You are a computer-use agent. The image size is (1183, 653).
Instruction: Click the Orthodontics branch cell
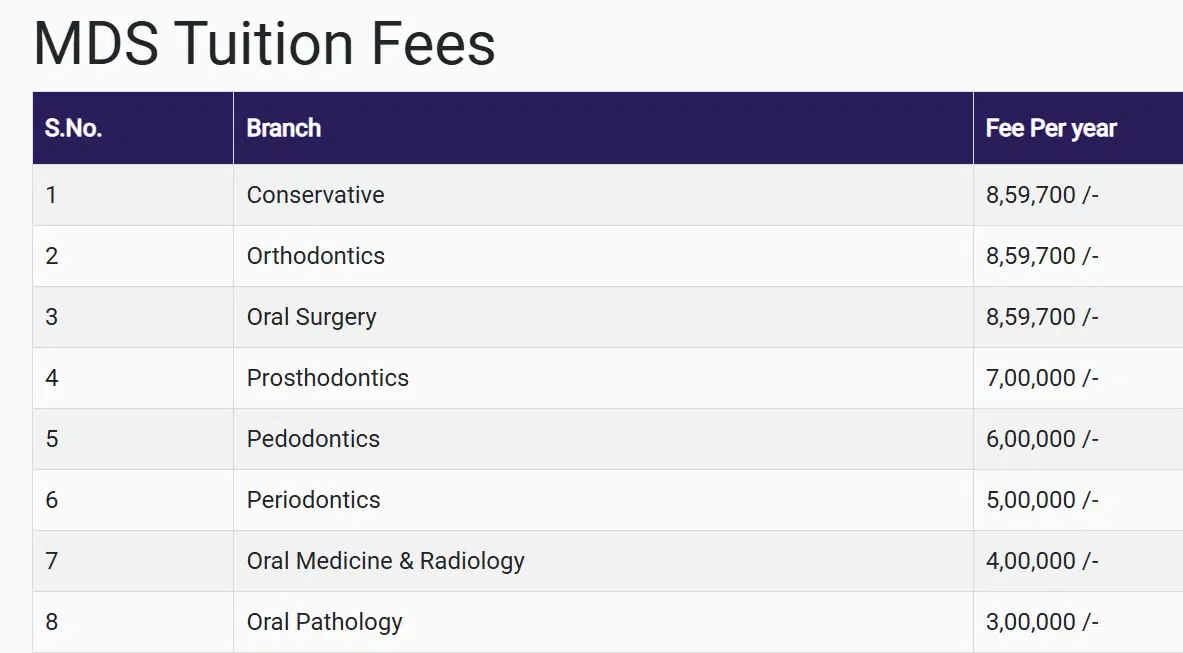pos(316,256)
